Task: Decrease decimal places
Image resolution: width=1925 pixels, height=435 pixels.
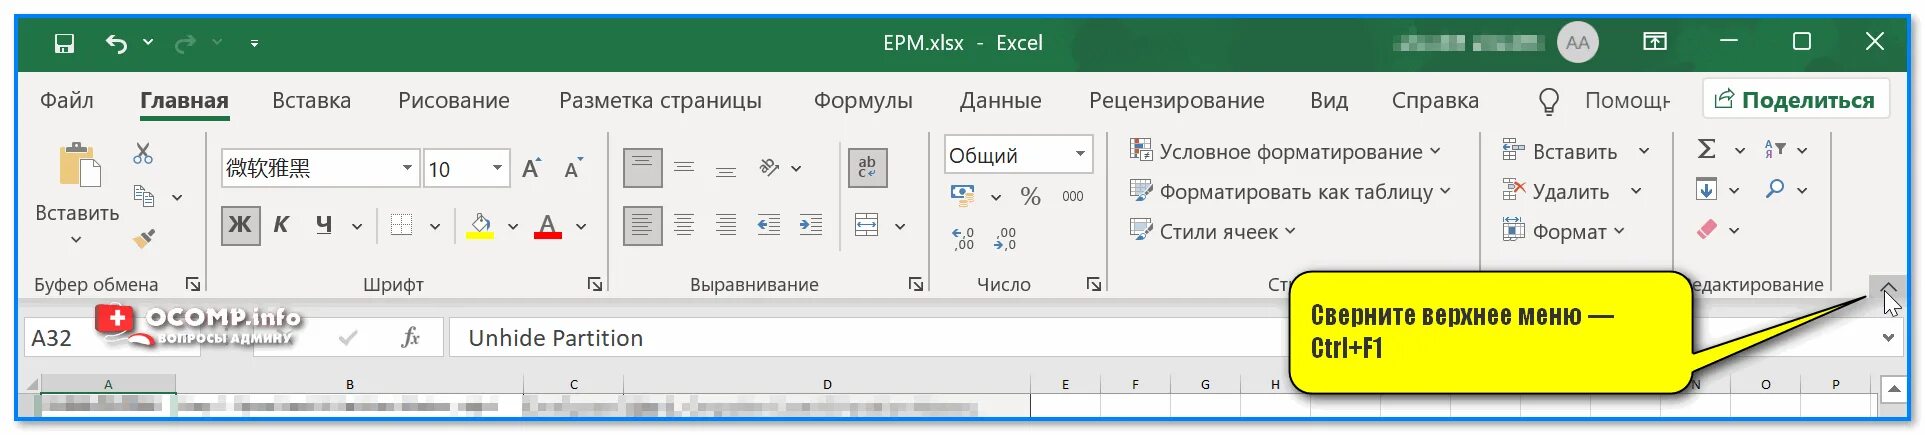Action: [x=1005, y=238]
